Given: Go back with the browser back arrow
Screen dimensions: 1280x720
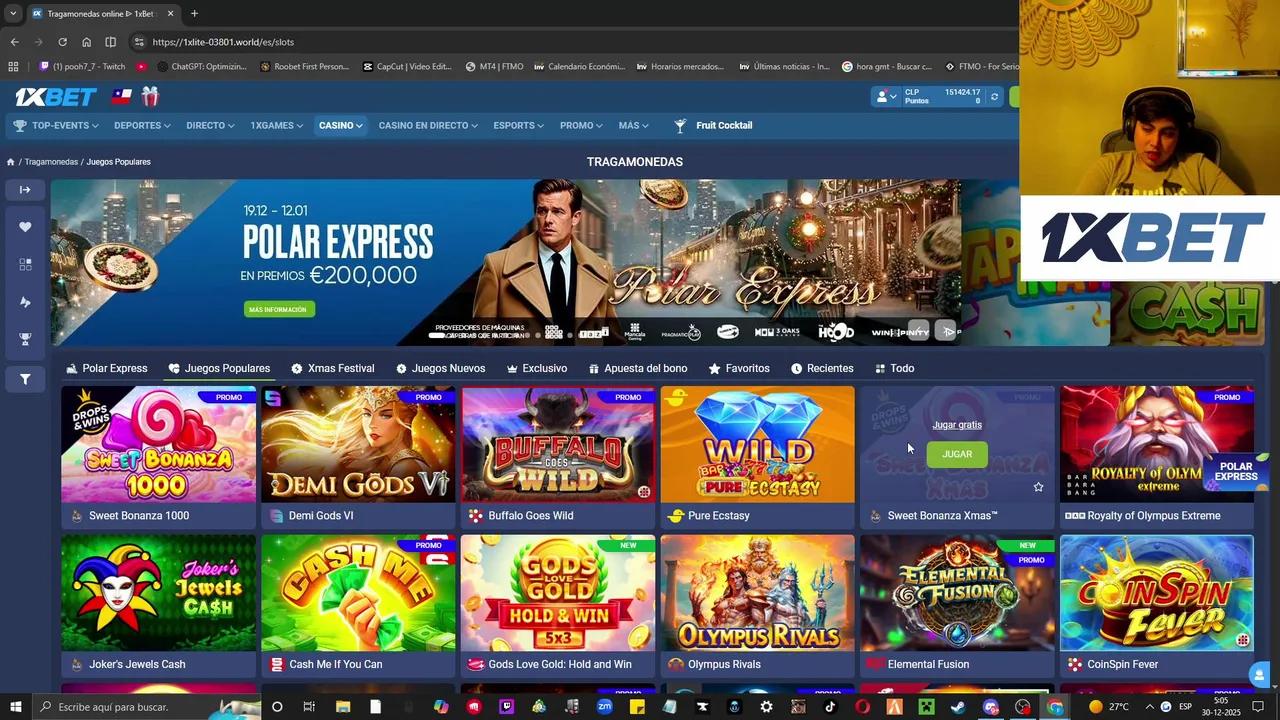Looking at the screenshot, I should tap(14, 42).
